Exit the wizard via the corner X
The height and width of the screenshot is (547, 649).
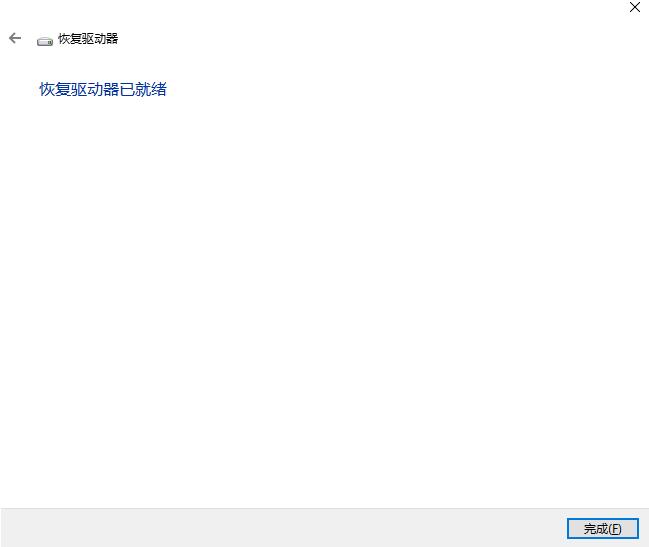pos(635,7)
